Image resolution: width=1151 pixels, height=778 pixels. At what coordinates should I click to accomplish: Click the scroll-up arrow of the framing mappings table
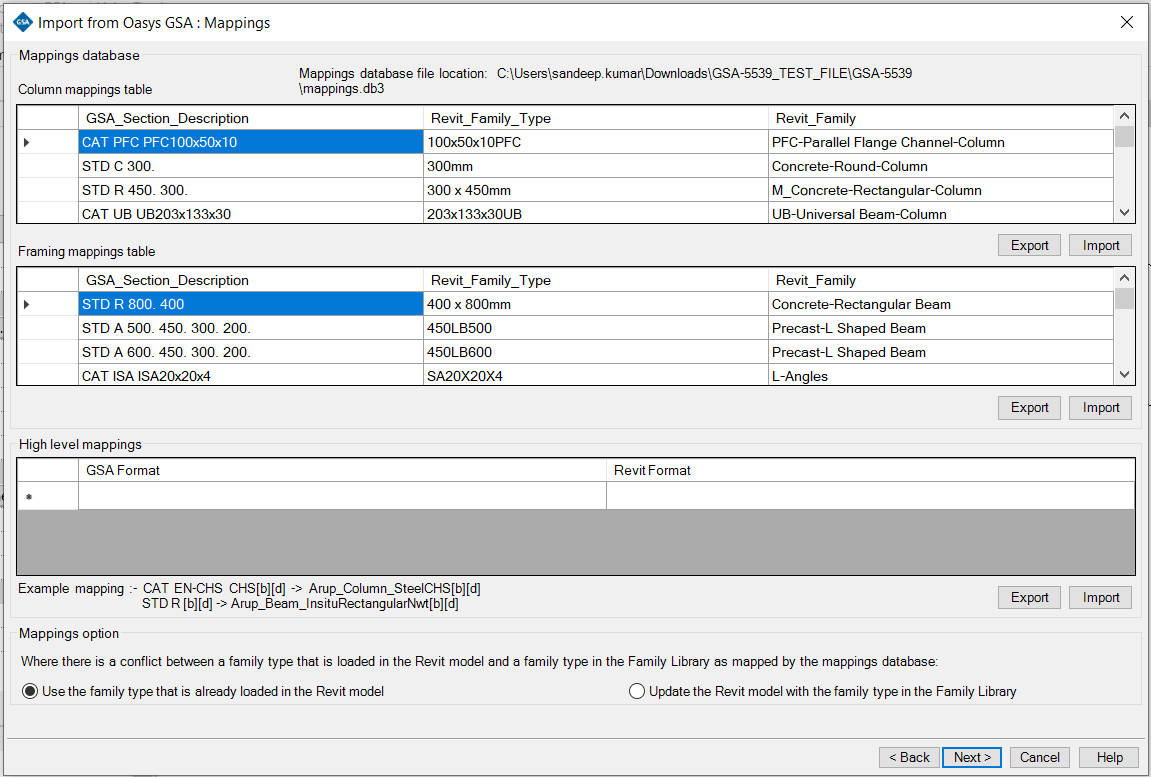1124,276
